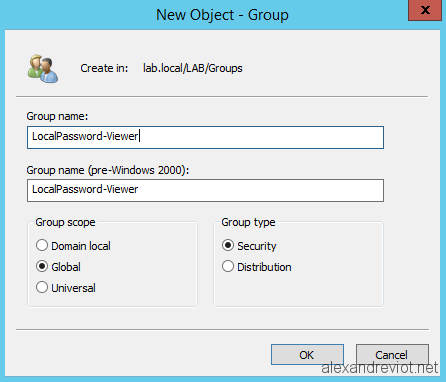Click the 'New Object - Group' title bar
The image size is (446, 382).
(x=222, y=15)
